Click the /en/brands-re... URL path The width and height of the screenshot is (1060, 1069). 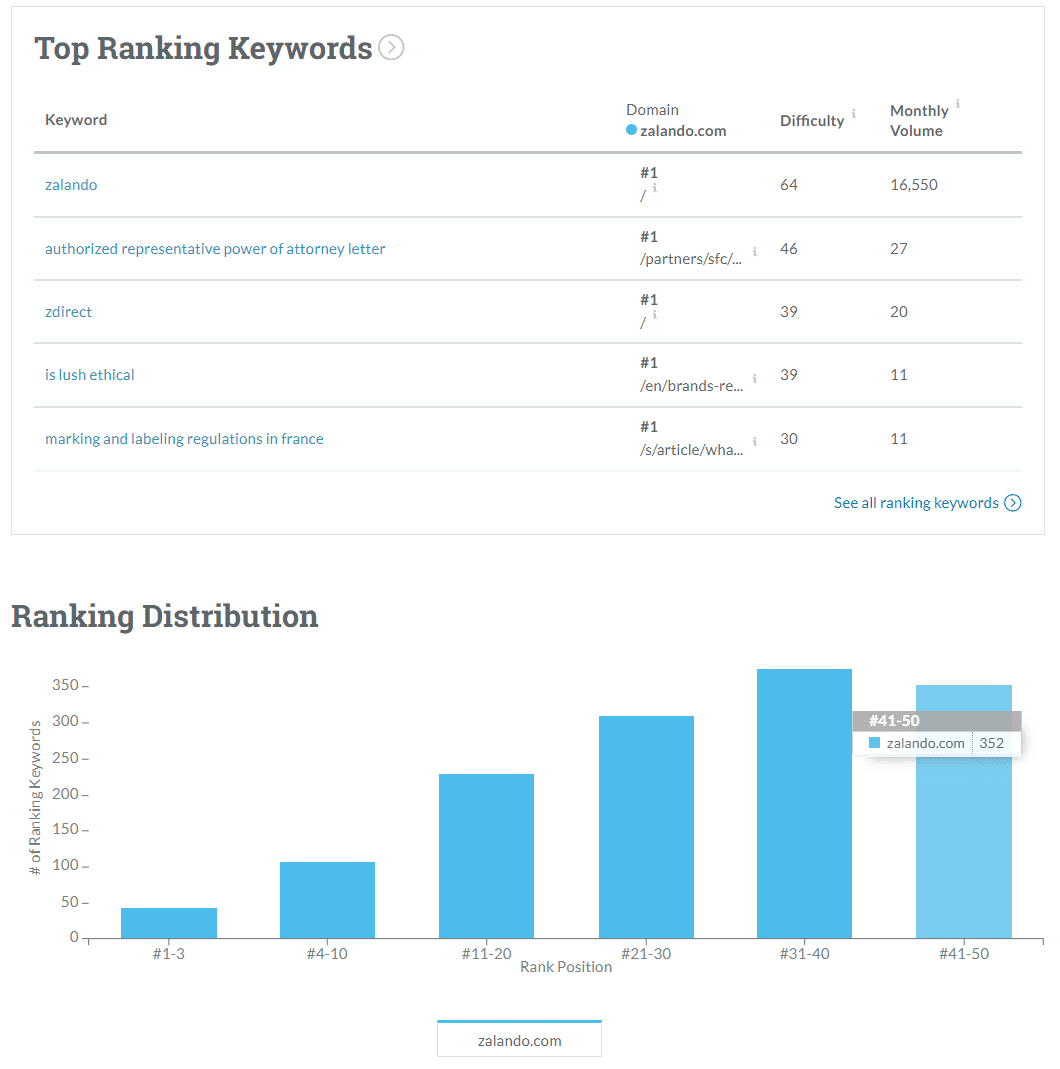click(x=691, y=386)
